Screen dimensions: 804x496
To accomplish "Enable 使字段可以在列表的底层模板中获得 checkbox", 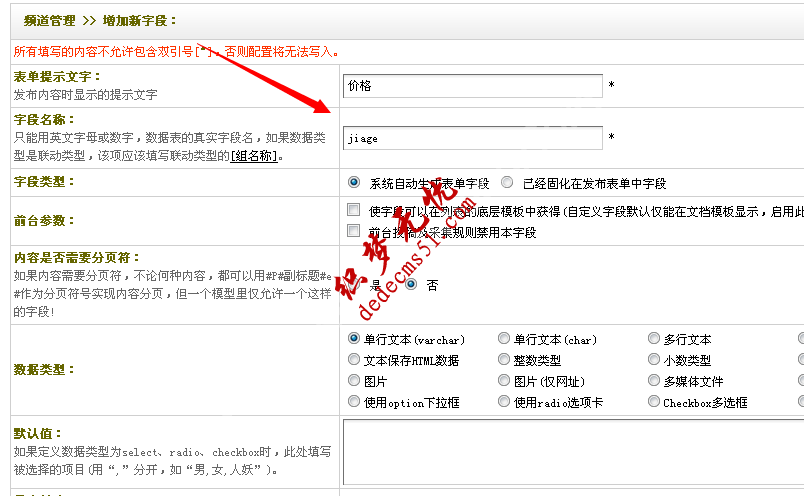I will pyautogui.click(x=353, y=211).
